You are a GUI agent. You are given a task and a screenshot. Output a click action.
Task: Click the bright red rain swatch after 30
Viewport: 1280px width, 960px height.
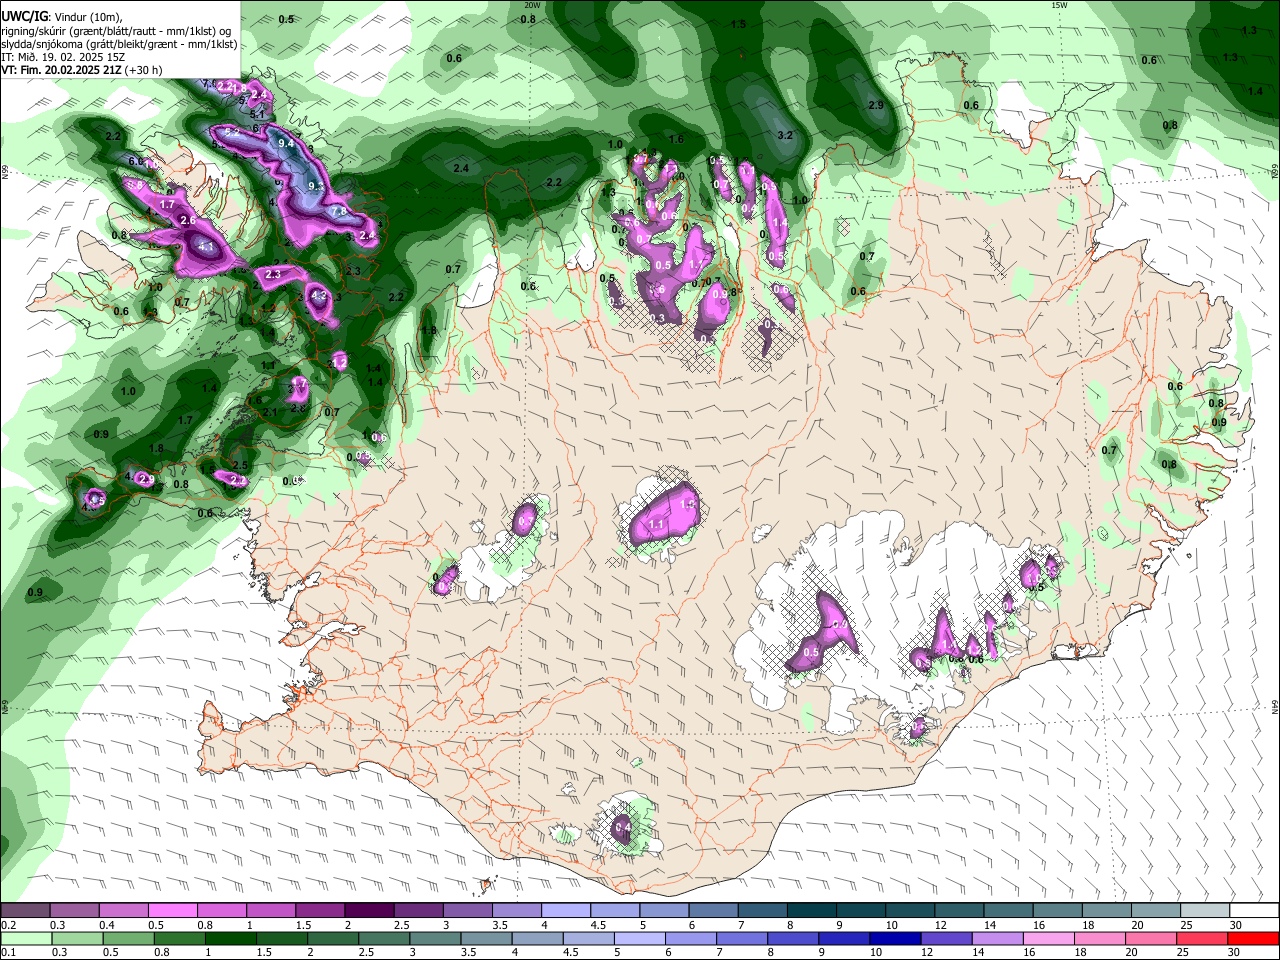coord(1253,938)
